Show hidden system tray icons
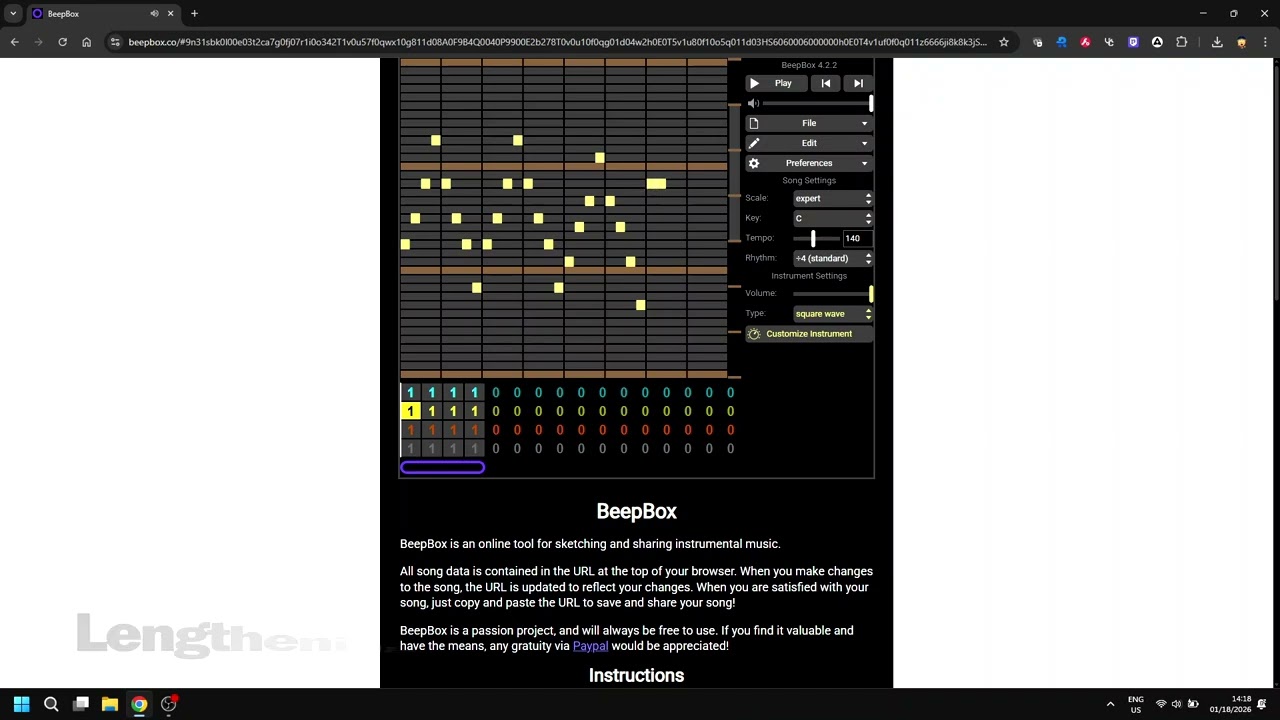The width and height of the screenshot is (1280, 720). pyautogui.click(x=1110, y=704)
